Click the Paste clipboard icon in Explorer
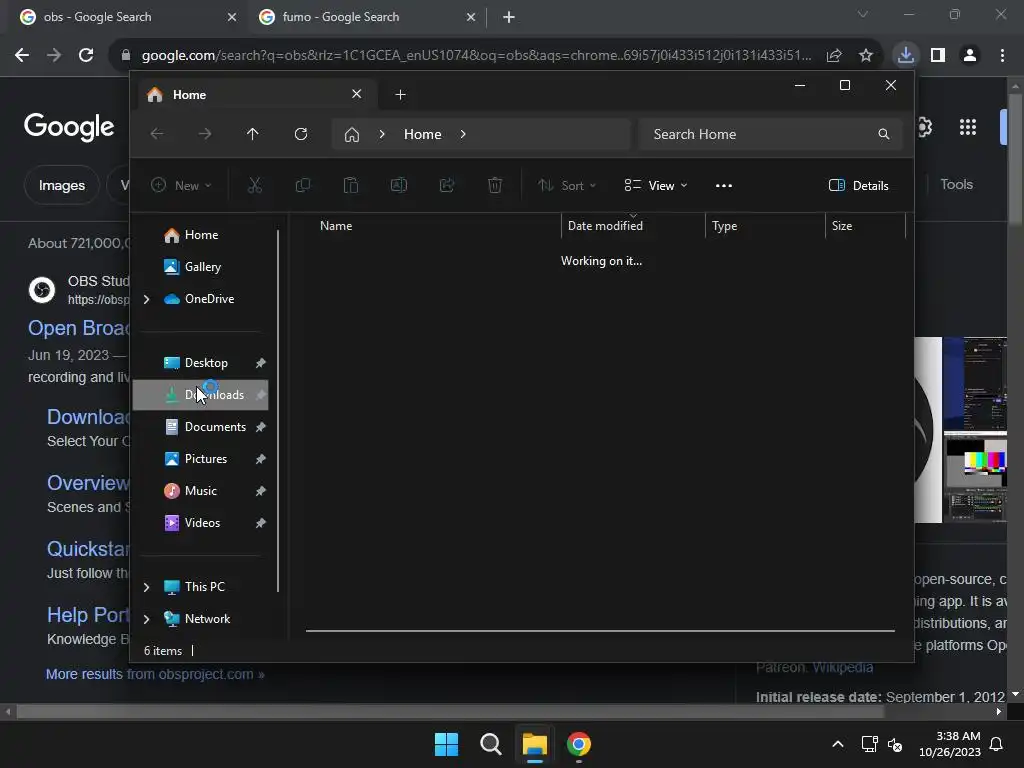 click(351, 185)
